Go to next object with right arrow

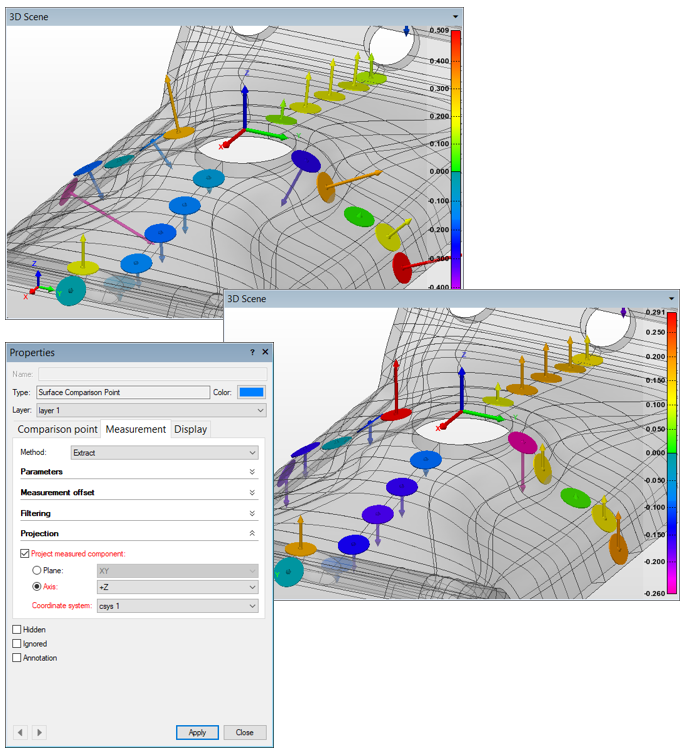click(39, 732)
